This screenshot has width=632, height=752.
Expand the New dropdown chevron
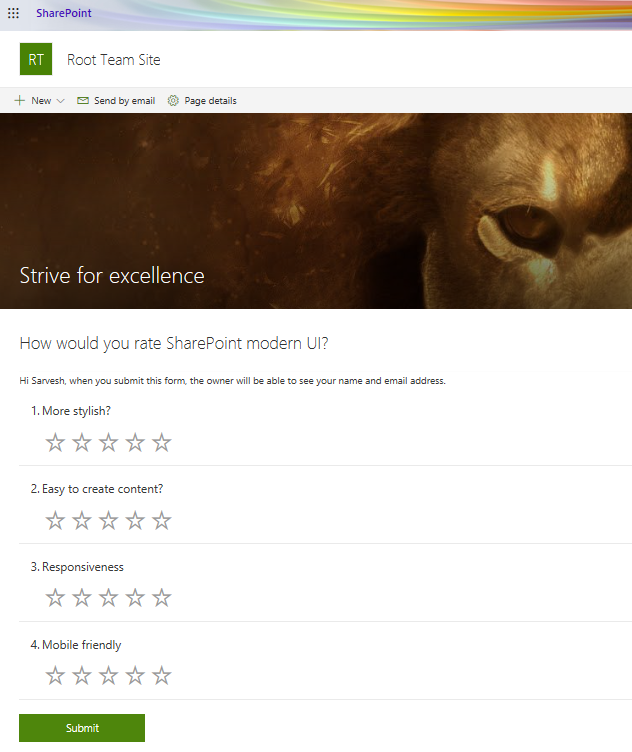[x=60, y=101]
